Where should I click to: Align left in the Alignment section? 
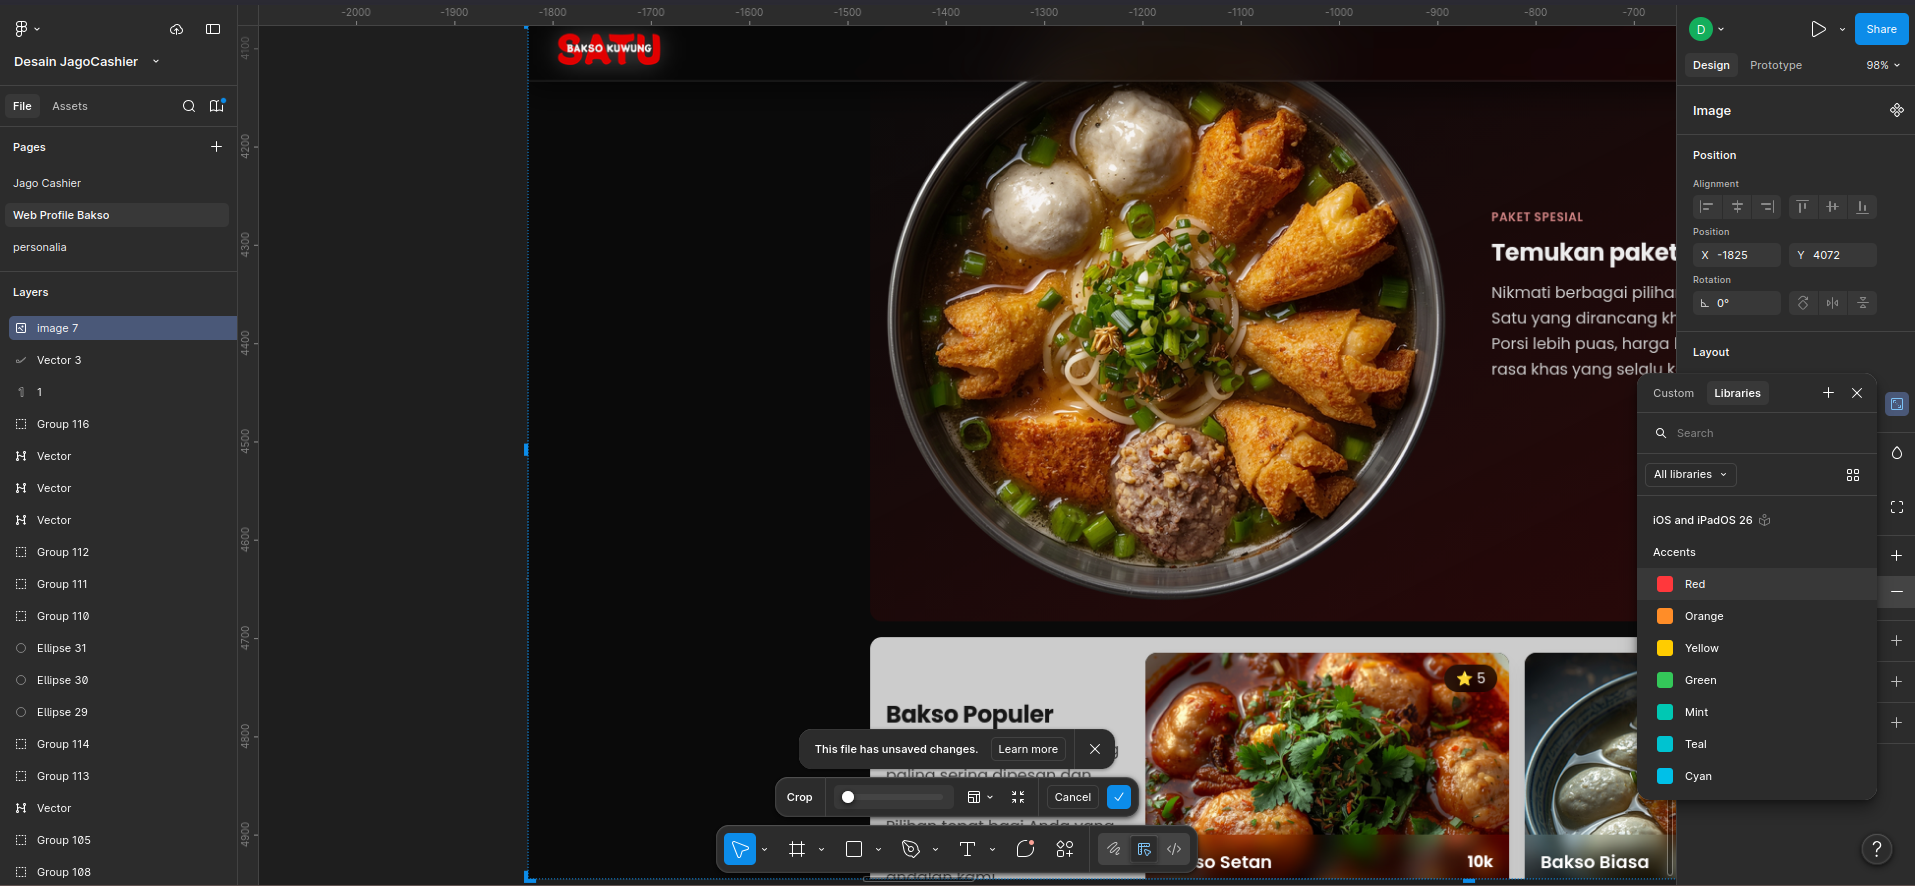pyautogui.click(x=1707, y=207)
